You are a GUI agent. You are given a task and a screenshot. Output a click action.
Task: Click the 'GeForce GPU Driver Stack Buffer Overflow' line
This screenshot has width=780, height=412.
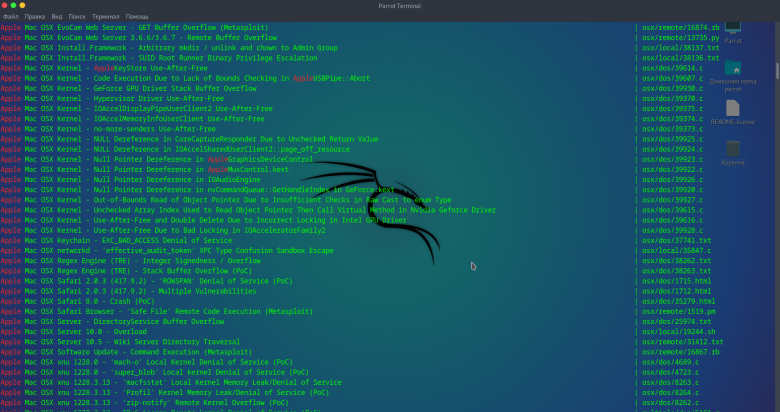pos(128,89)
